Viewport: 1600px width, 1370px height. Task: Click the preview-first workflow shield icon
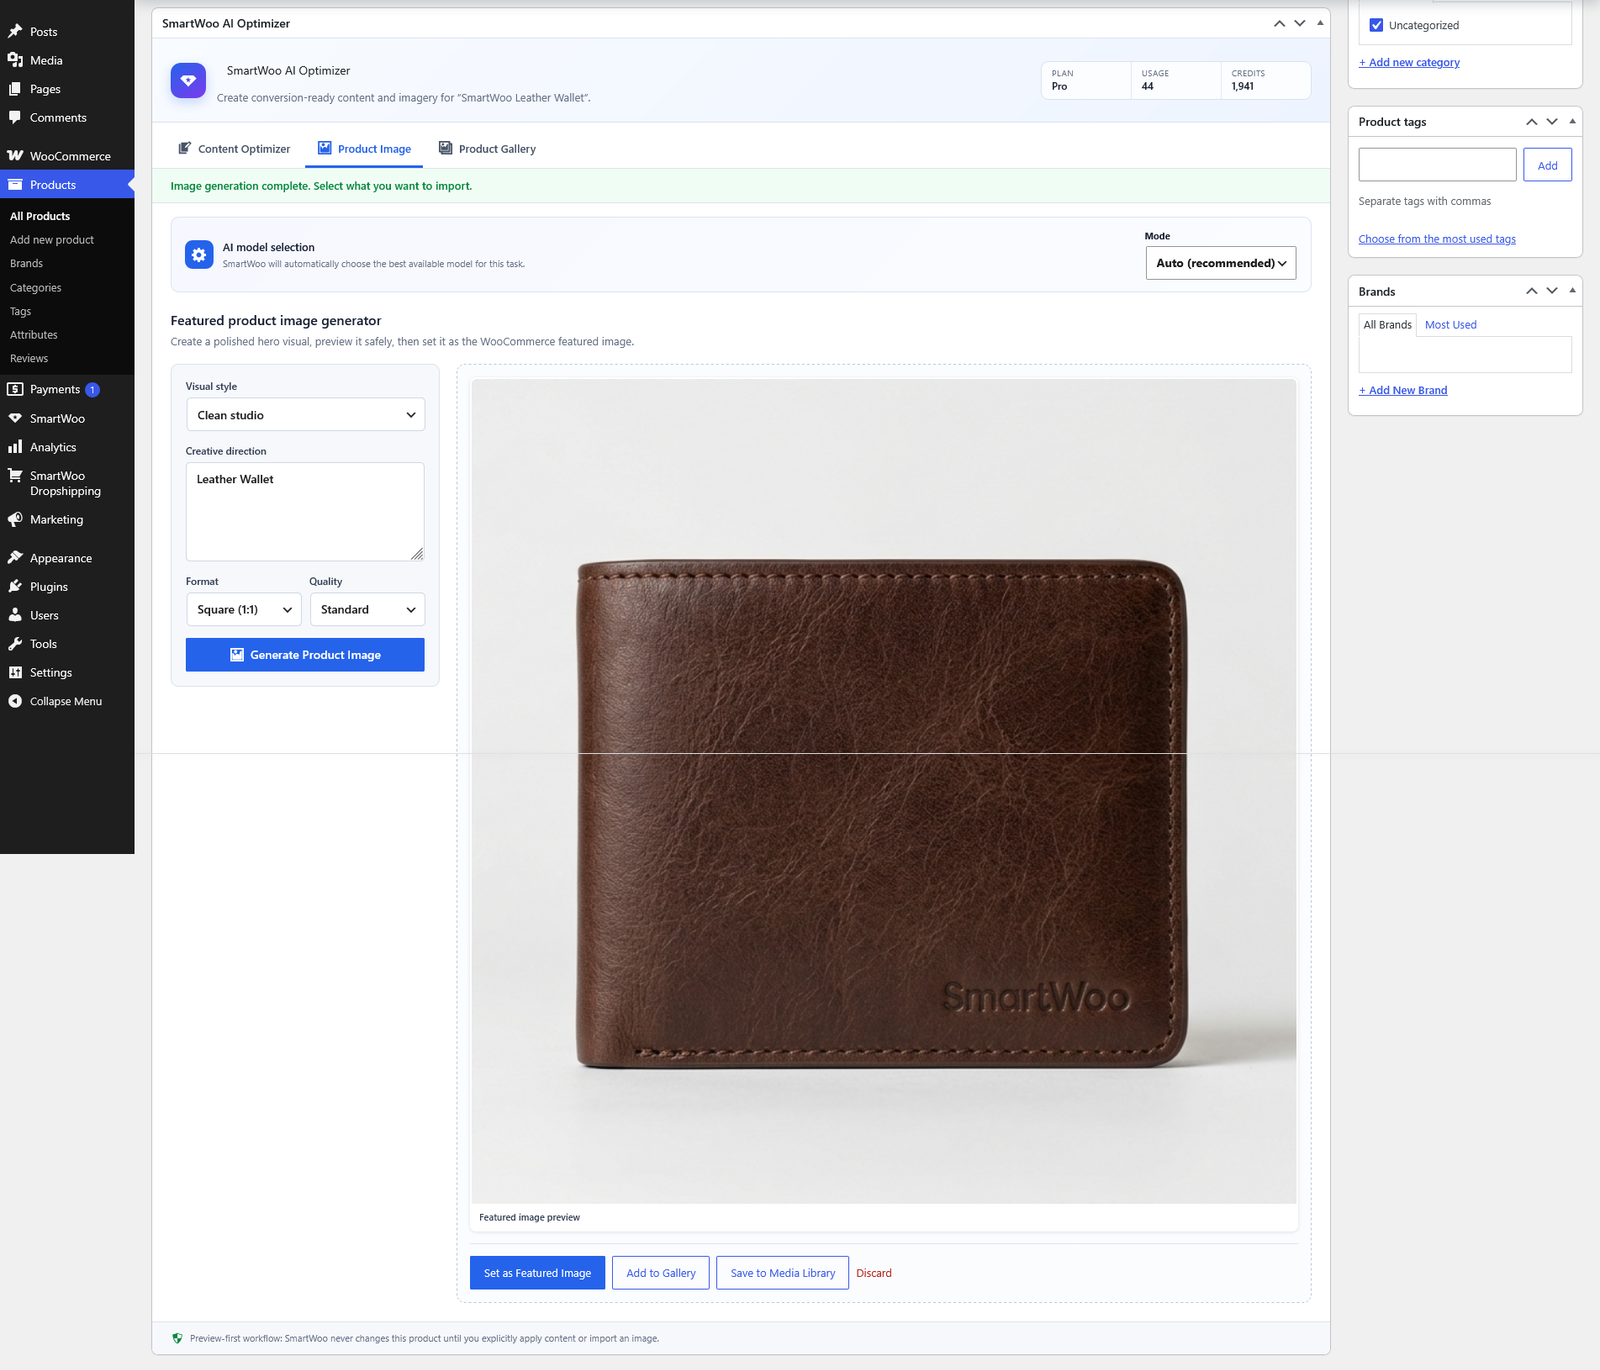pyautogui.click(x=177, y=1339)
